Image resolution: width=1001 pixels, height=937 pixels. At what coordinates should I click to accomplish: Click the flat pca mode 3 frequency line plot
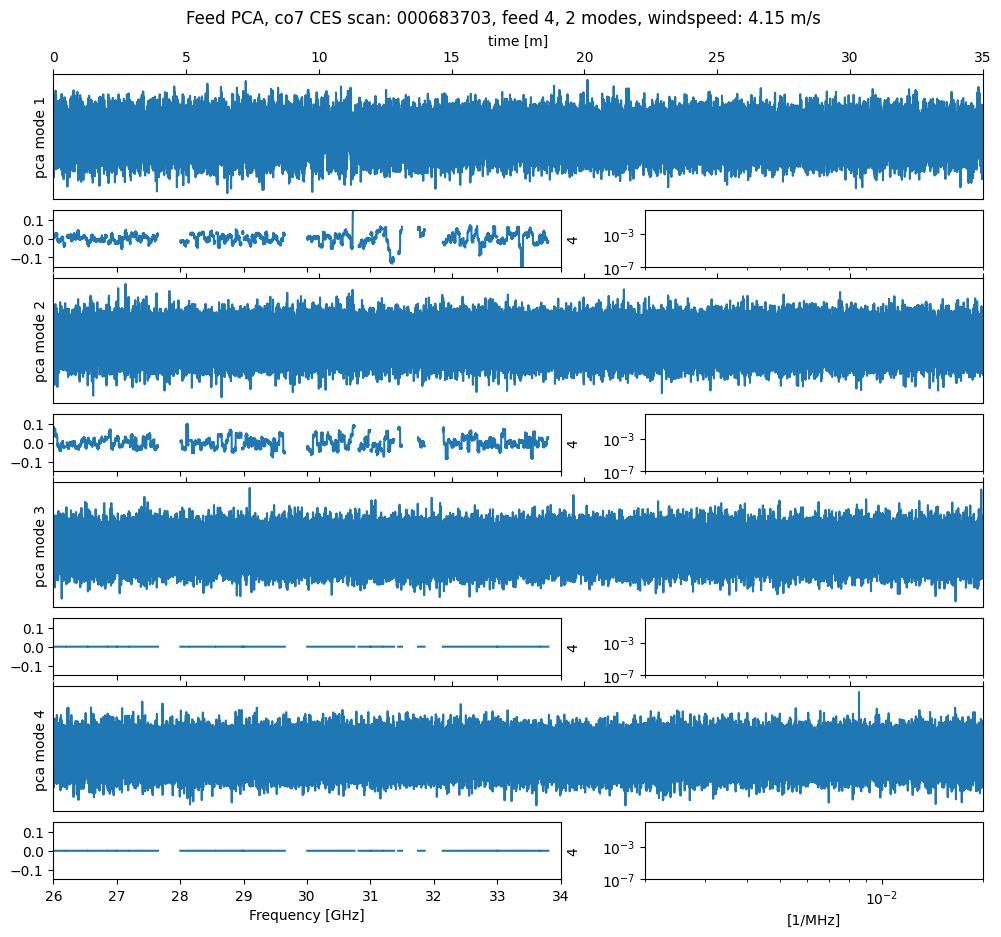click(306, 647)
